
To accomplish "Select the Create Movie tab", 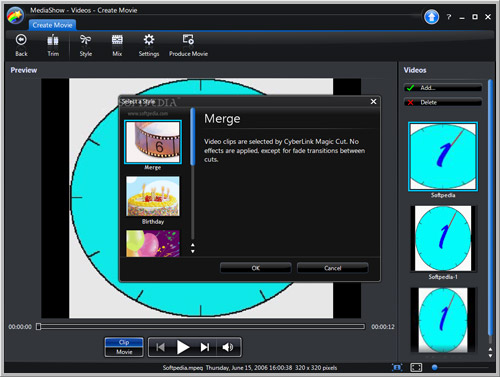I will pos(52,25).
